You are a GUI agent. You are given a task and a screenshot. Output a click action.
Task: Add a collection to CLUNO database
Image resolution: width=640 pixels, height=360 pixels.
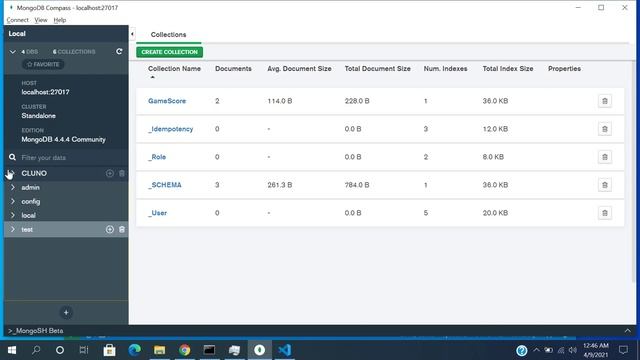click(x=109, y=173)
